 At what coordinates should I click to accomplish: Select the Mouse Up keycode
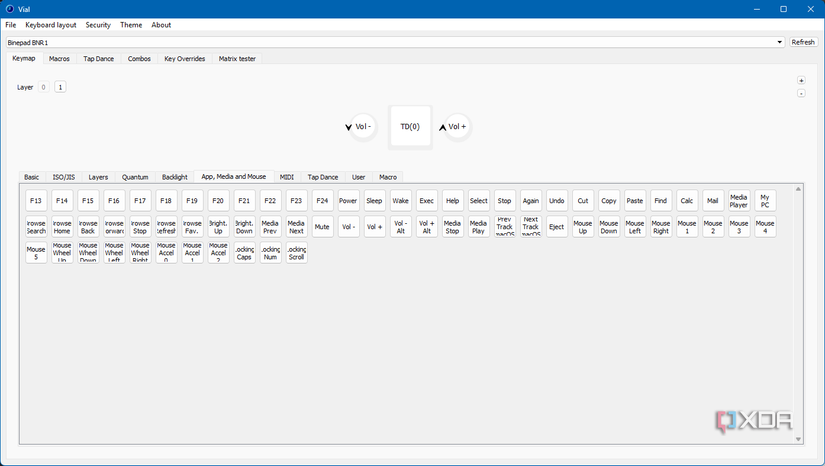pyautogui.click(x=582, y=227)
